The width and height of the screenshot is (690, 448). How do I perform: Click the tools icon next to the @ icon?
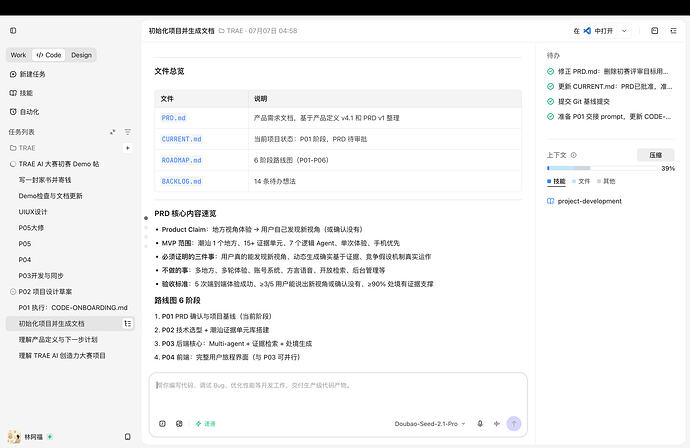tap(179, 423)
